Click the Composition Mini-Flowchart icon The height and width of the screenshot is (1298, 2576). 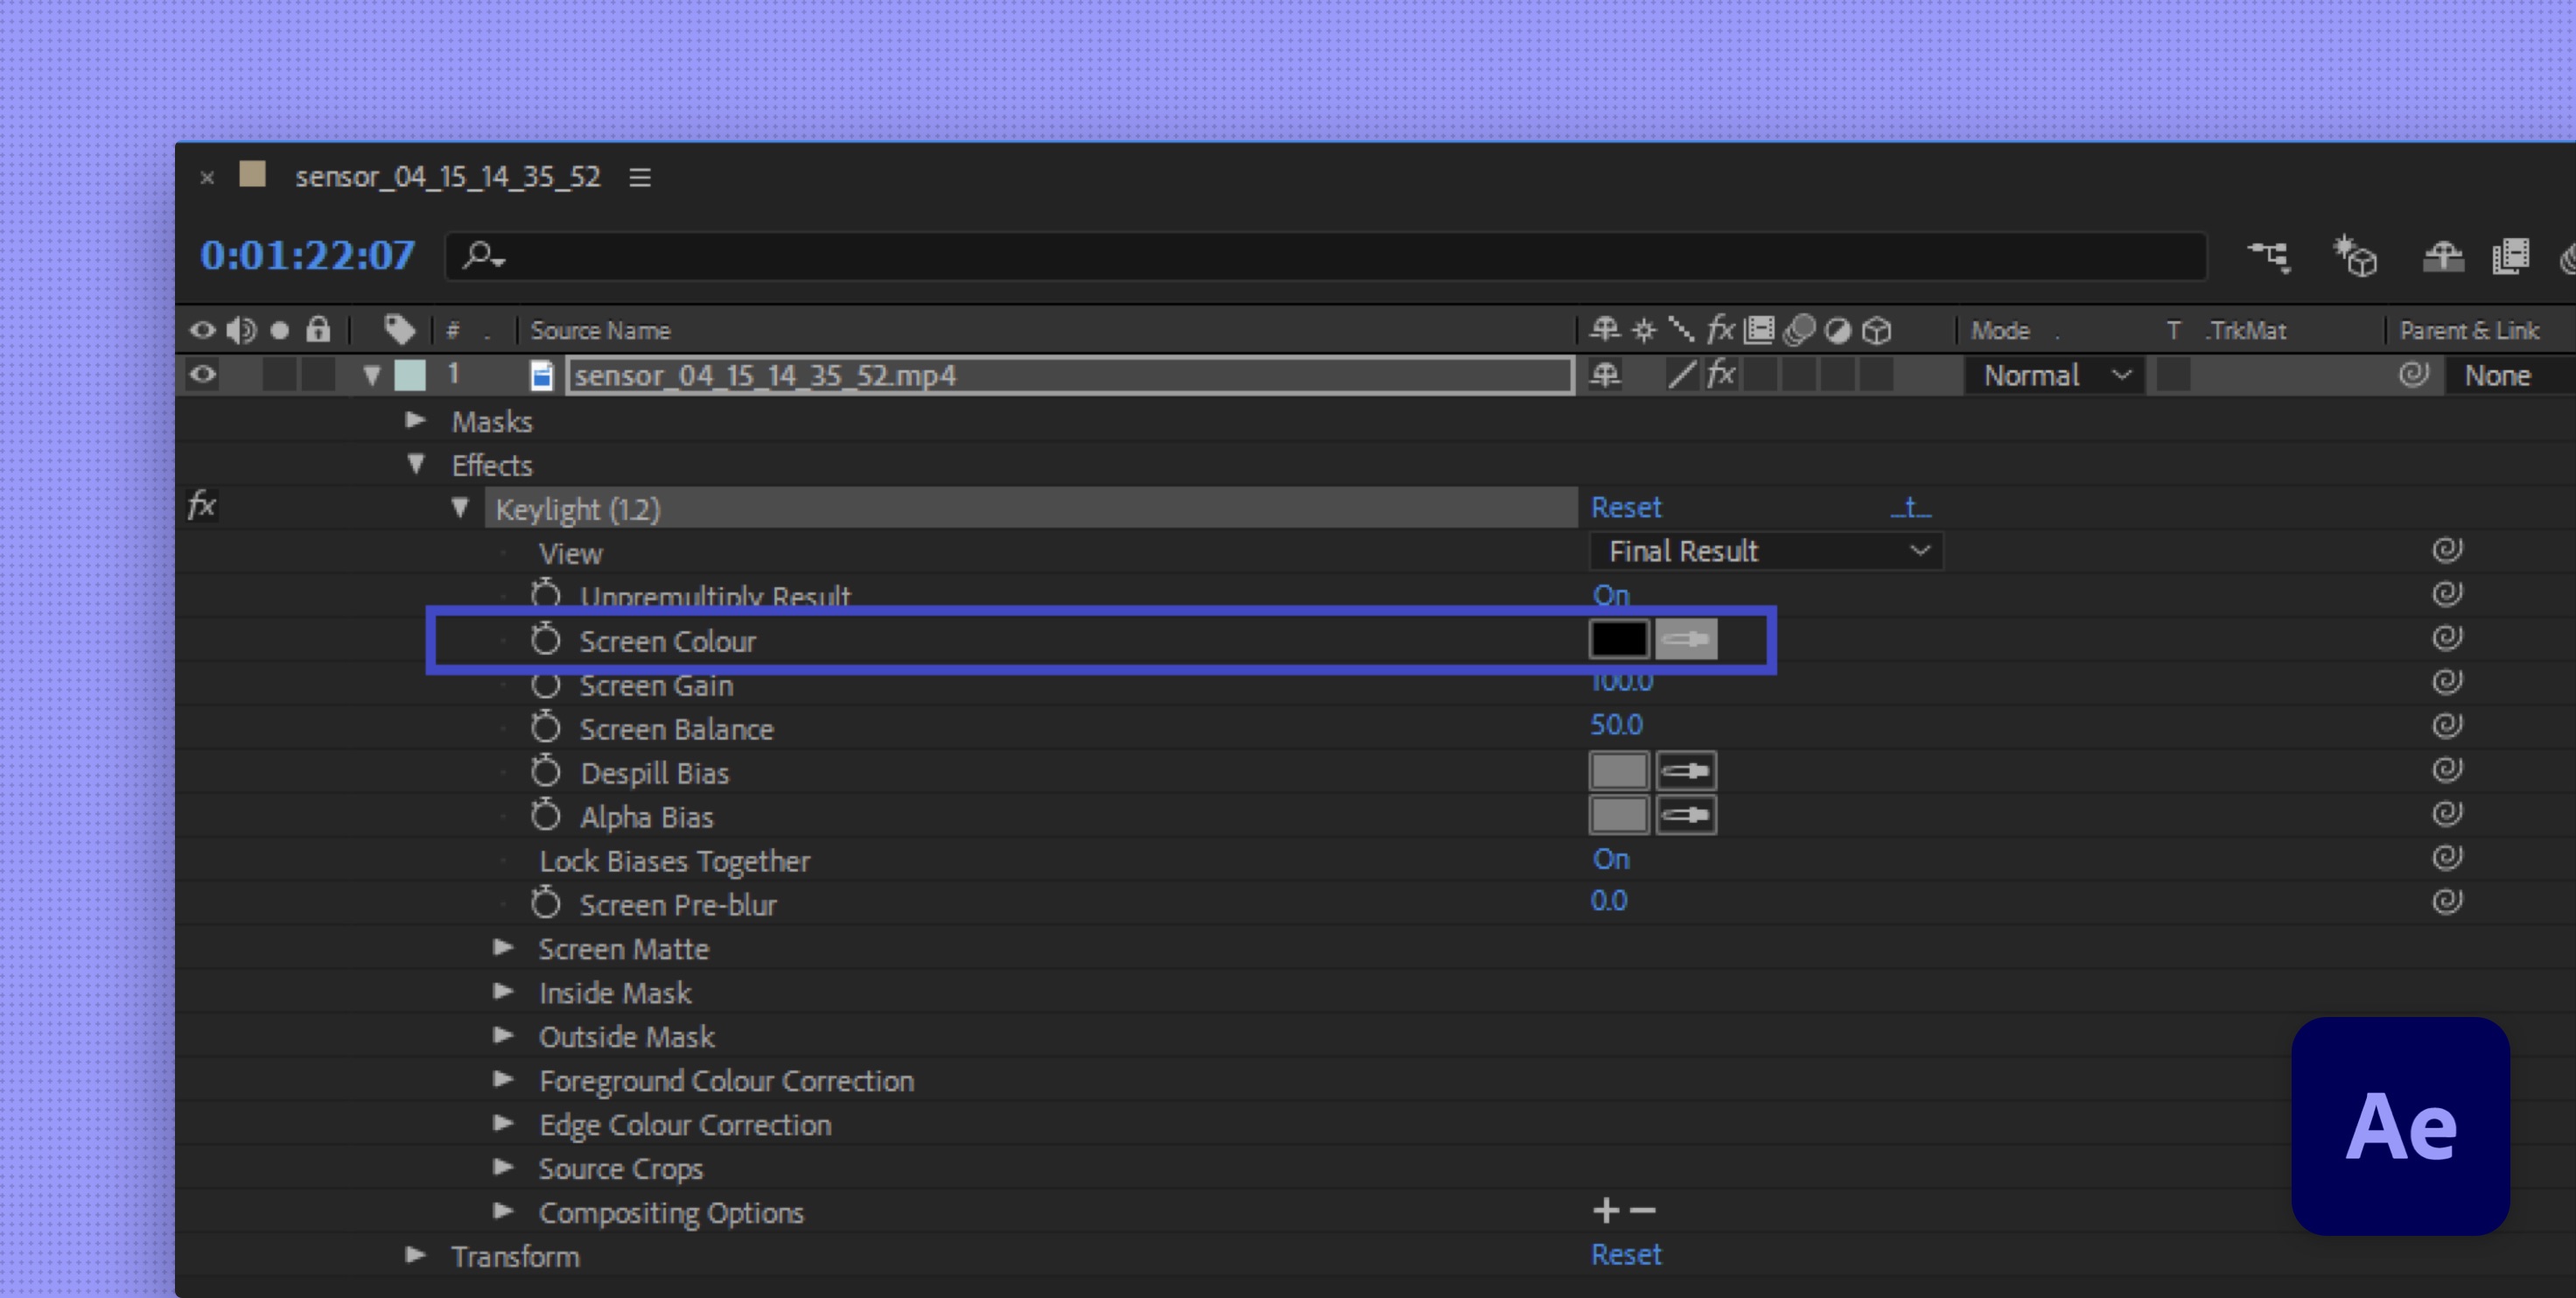tap(2268, 257)
